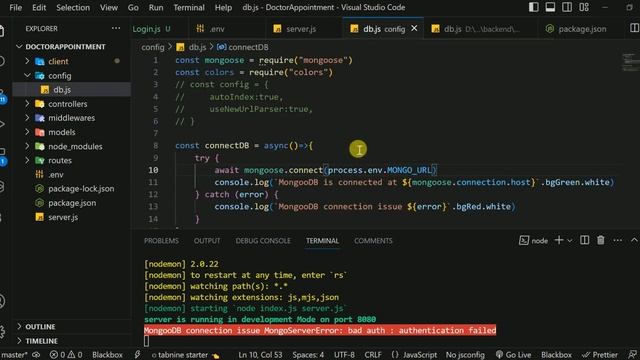
Task: Open Explorer more actions ellipsis
Action: click(116, 28)
